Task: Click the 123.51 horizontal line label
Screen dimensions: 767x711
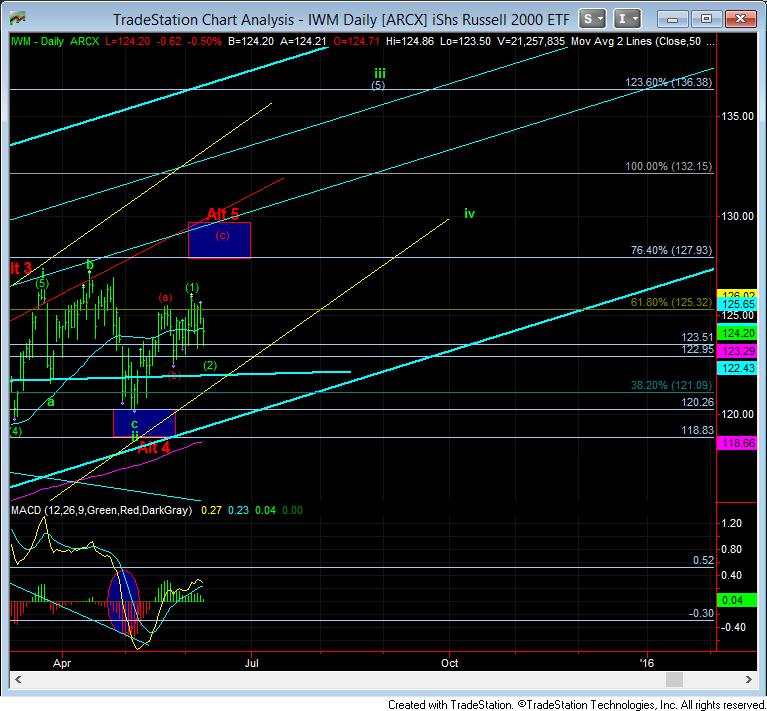Action: 698,337
